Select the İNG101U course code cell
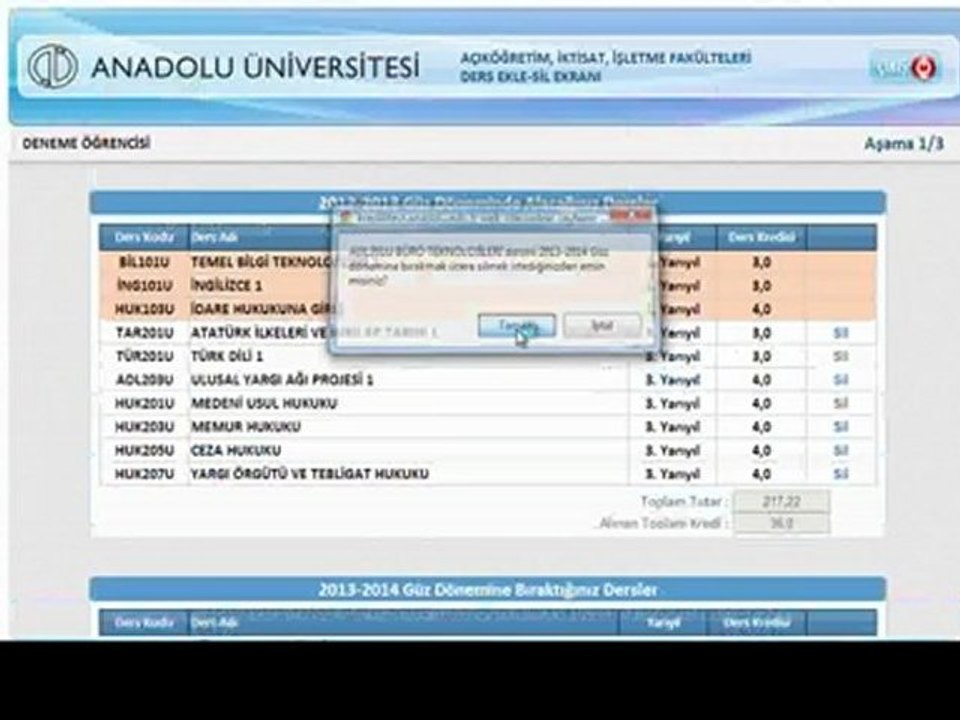This screenshot has height=720, width=960. 144,286
